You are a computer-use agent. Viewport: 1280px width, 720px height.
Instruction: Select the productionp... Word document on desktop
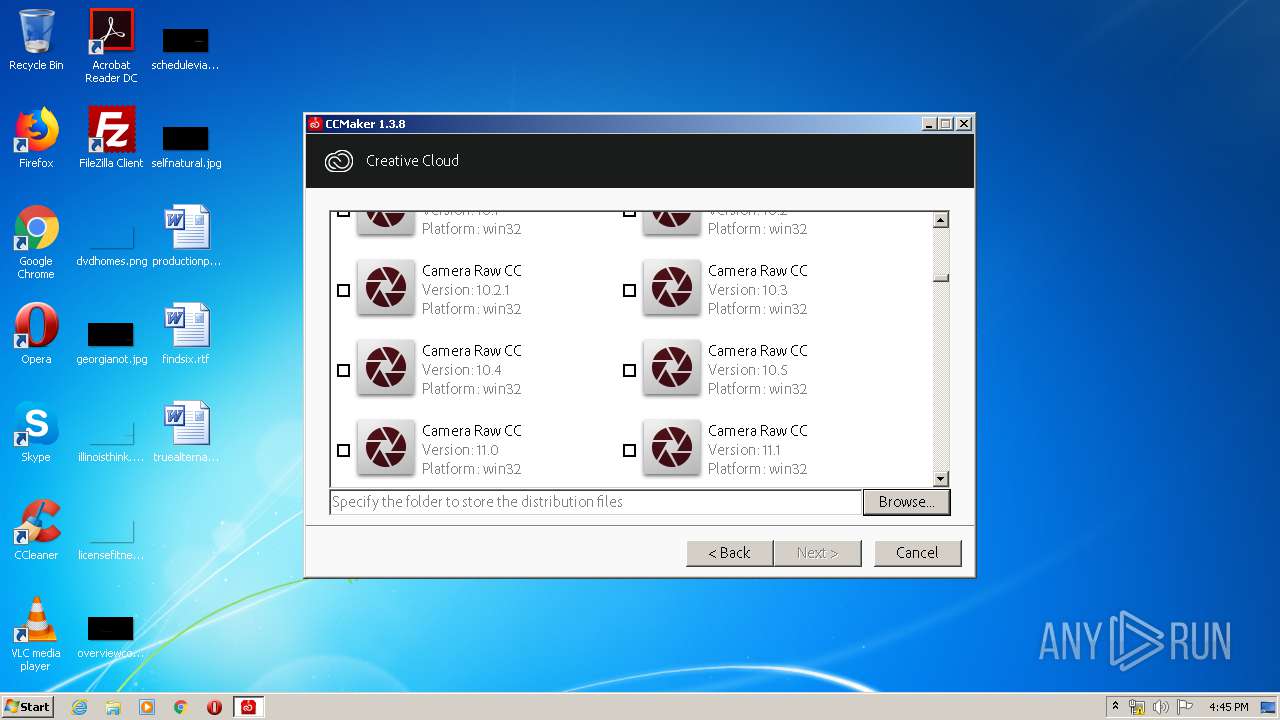point(186,236)
